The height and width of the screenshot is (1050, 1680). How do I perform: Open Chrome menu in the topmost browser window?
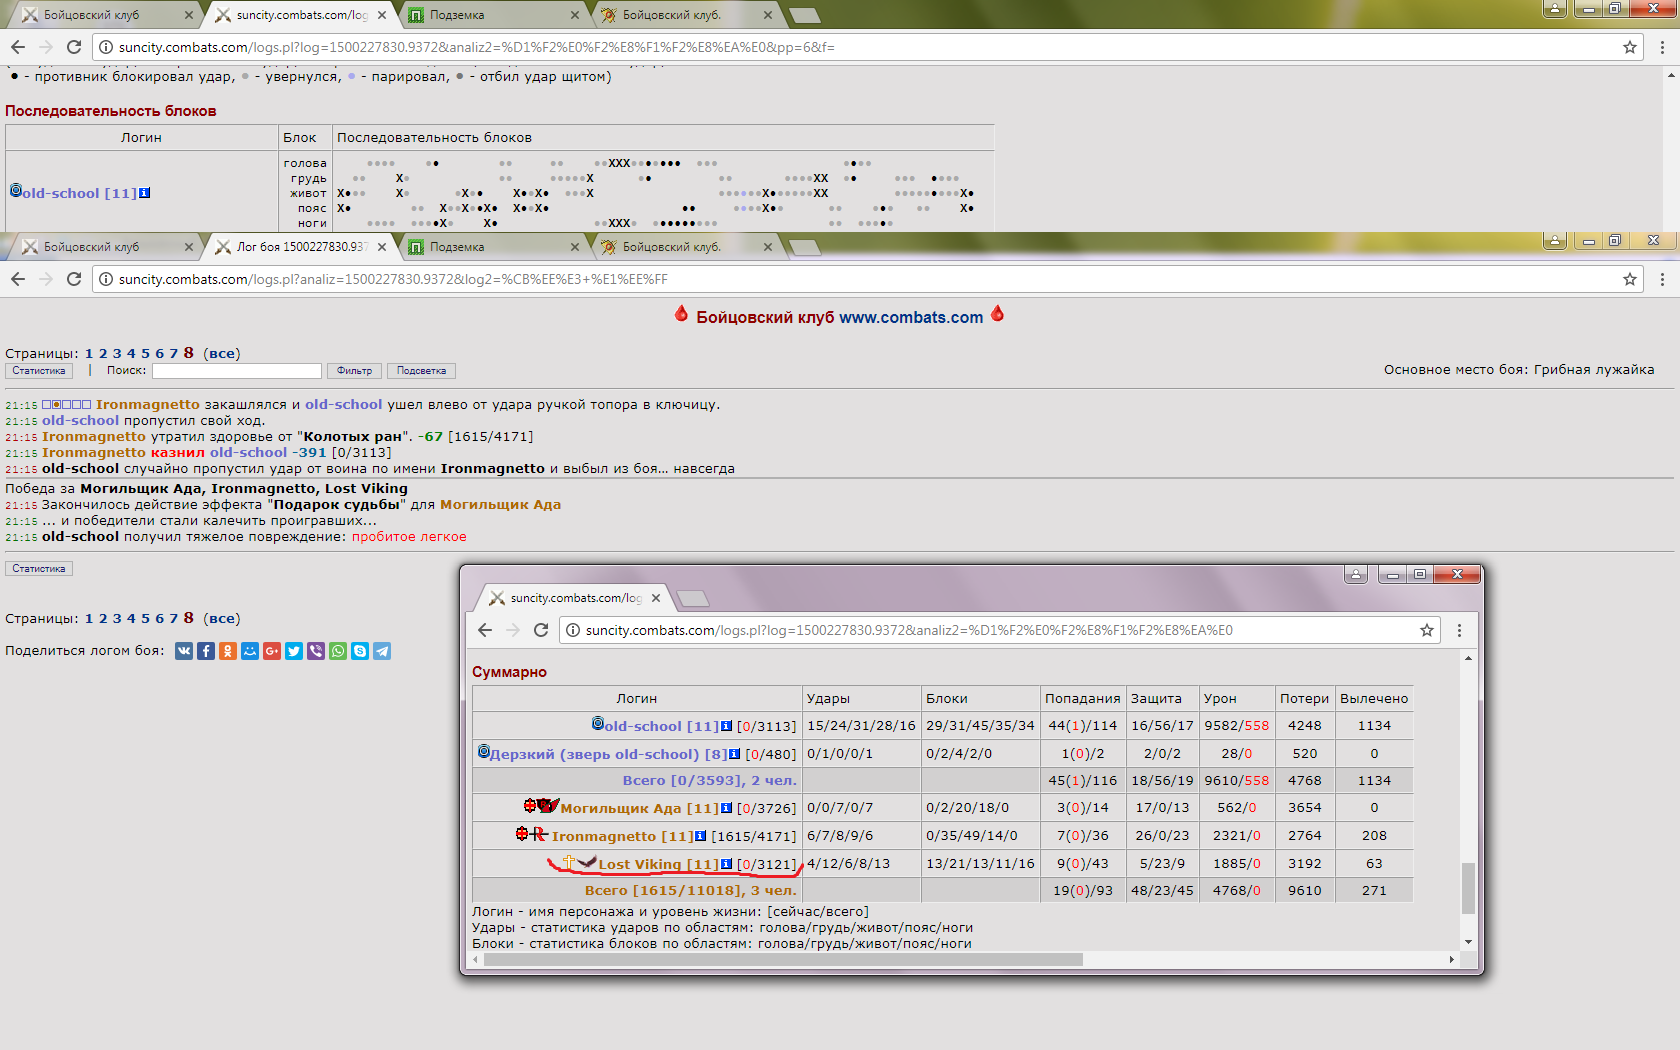(x=1662, y=47)
